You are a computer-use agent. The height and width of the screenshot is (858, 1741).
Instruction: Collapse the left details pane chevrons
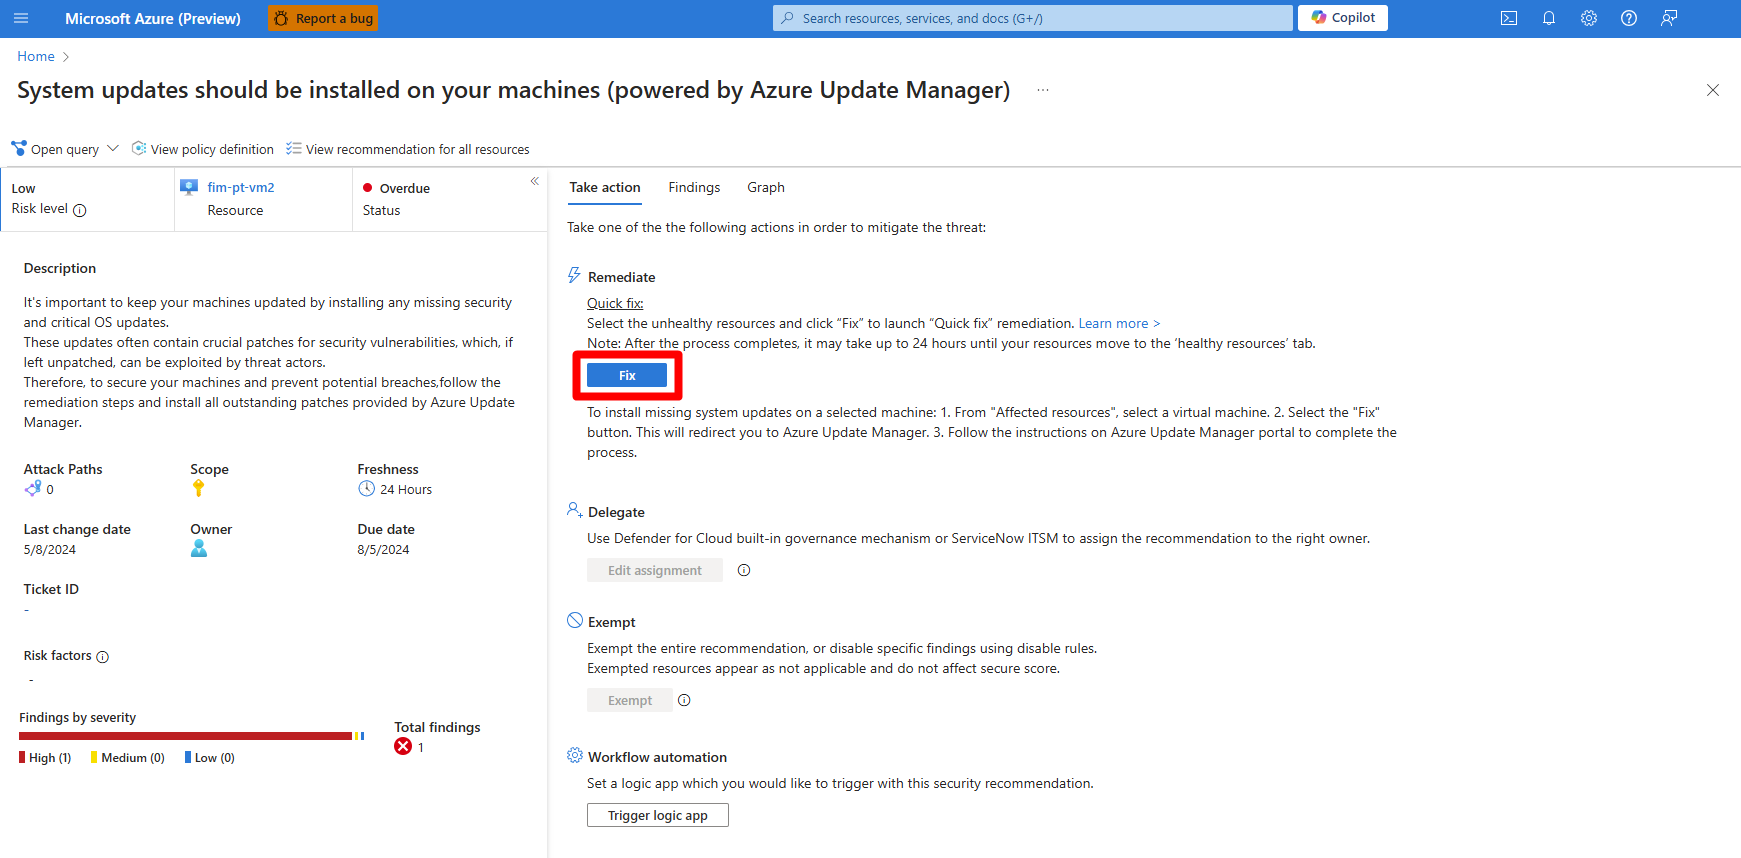pyautogui.click(x=535, y=181)
